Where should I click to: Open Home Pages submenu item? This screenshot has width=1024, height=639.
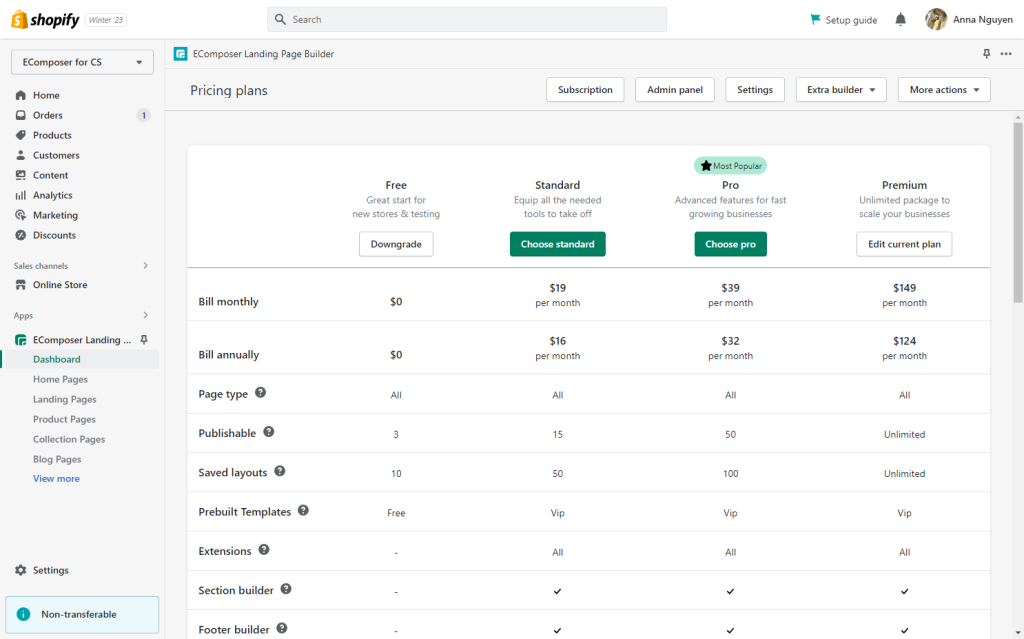pyautogui.click(x=60, y=380)
